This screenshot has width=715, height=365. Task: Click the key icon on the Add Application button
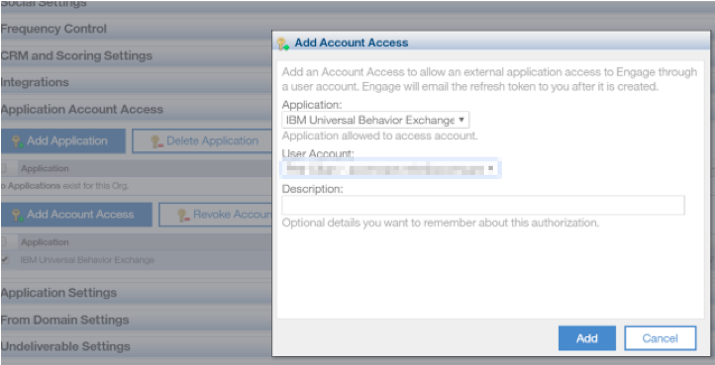coord(18,141)
